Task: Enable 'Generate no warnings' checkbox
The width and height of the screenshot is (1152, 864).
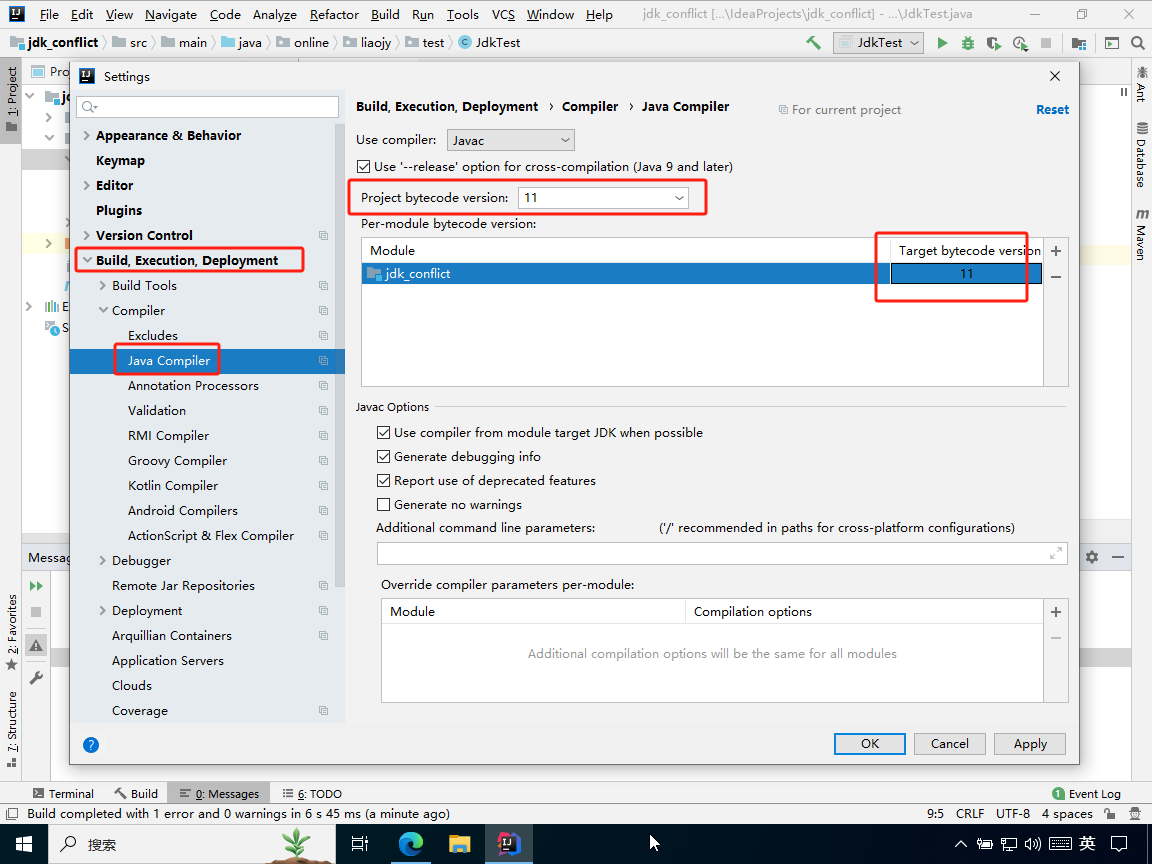Action: click(384, 505)
